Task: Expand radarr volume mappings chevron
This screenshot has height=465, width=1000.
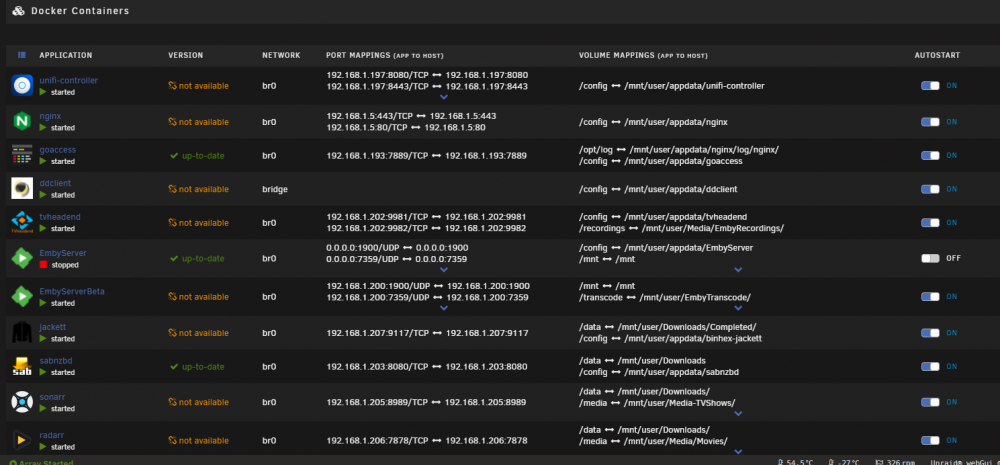Action: pyautogui.click(x=738, y=452)
